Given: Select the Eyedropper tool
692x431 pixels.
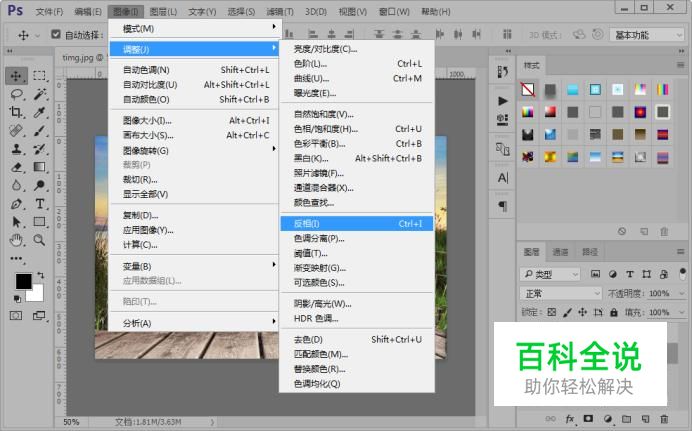Looking at the screenshot, I should click(40, 112).
